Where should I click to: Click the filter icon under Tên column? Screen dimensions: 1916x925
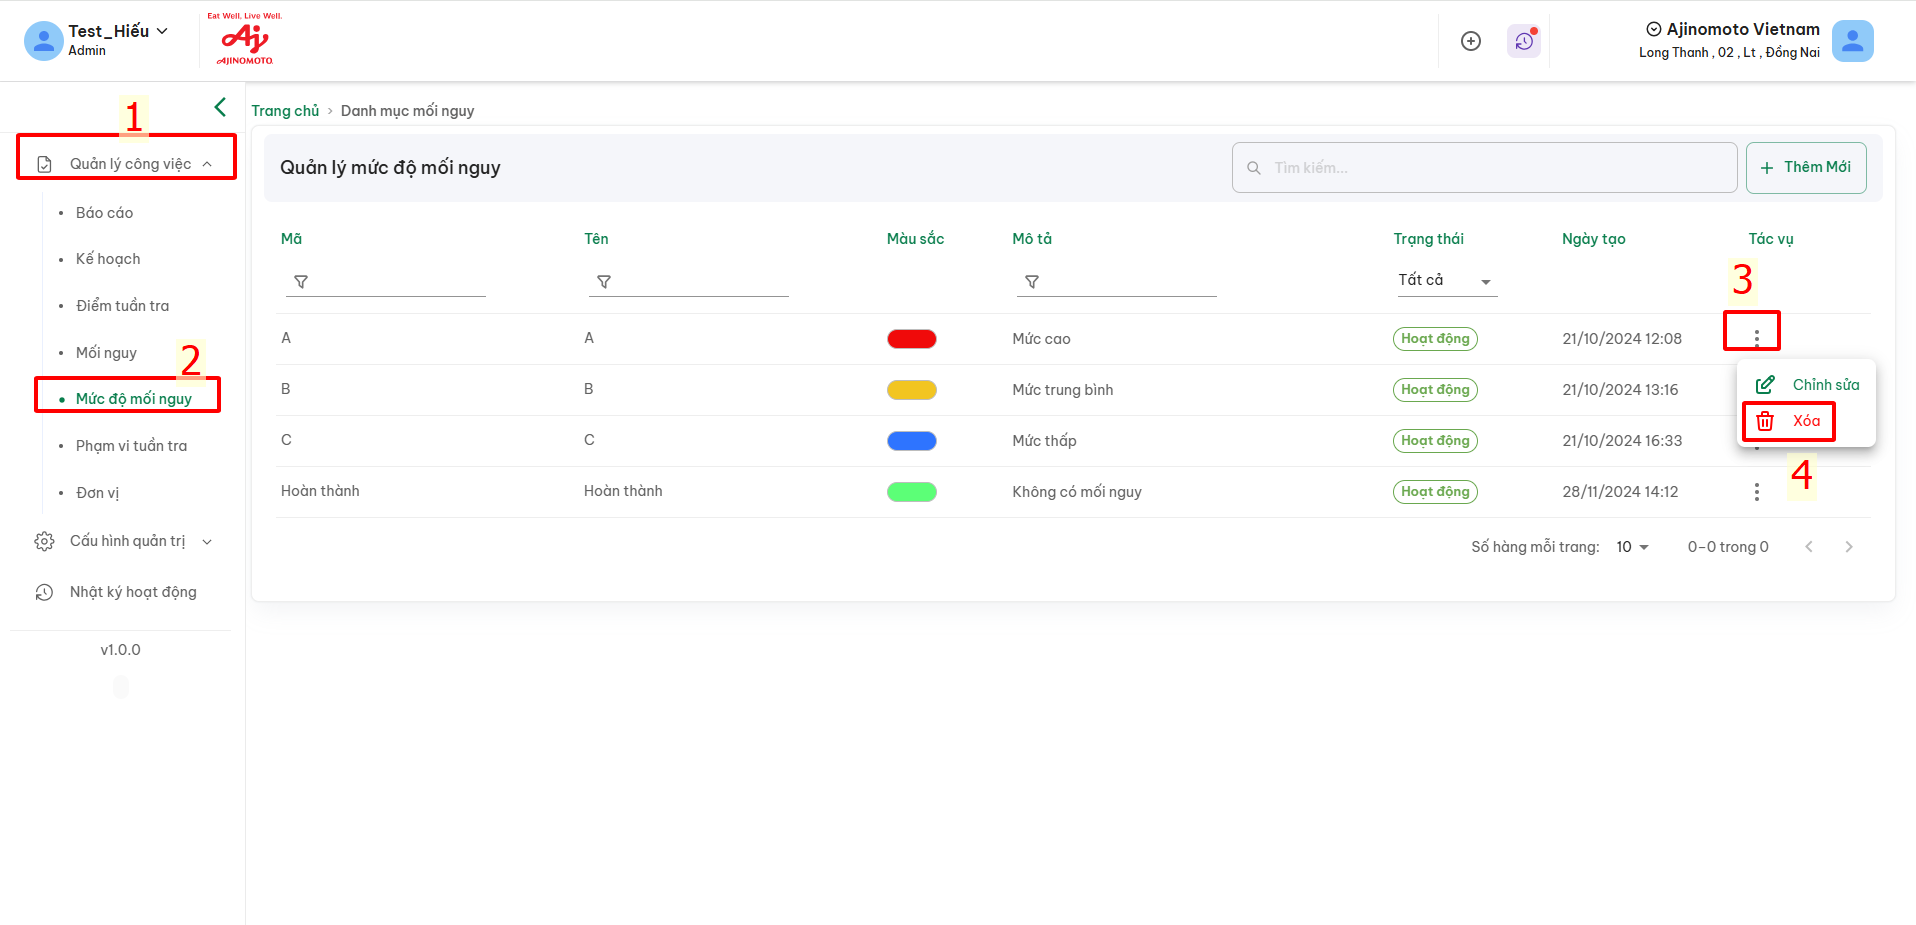604,282
